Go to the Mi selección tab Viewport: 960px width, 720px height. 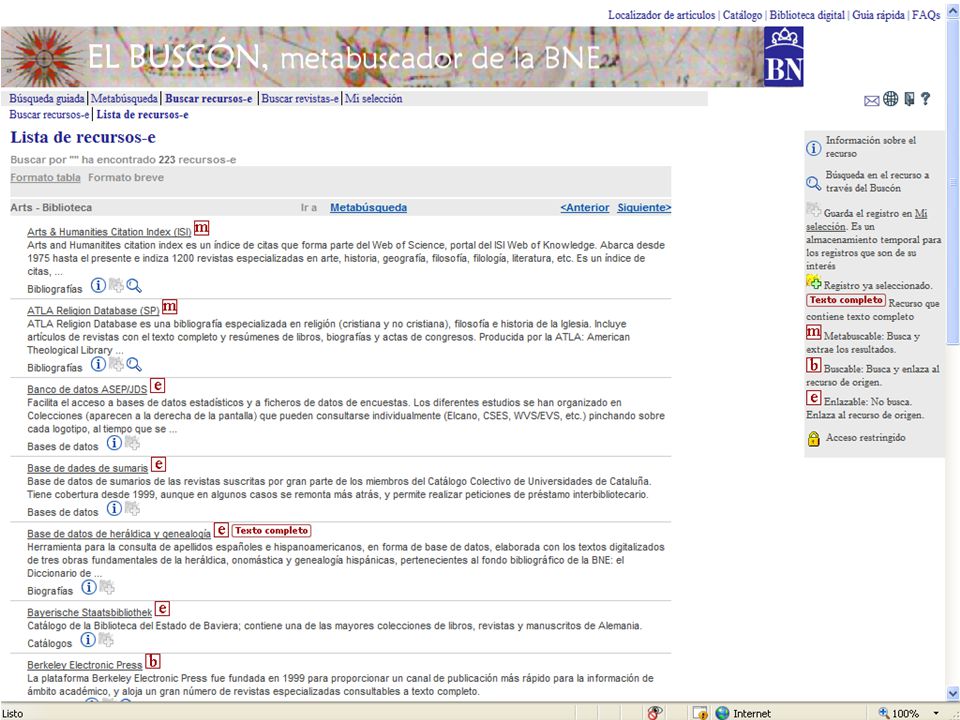pyautogui.click(x=373, y=99)
